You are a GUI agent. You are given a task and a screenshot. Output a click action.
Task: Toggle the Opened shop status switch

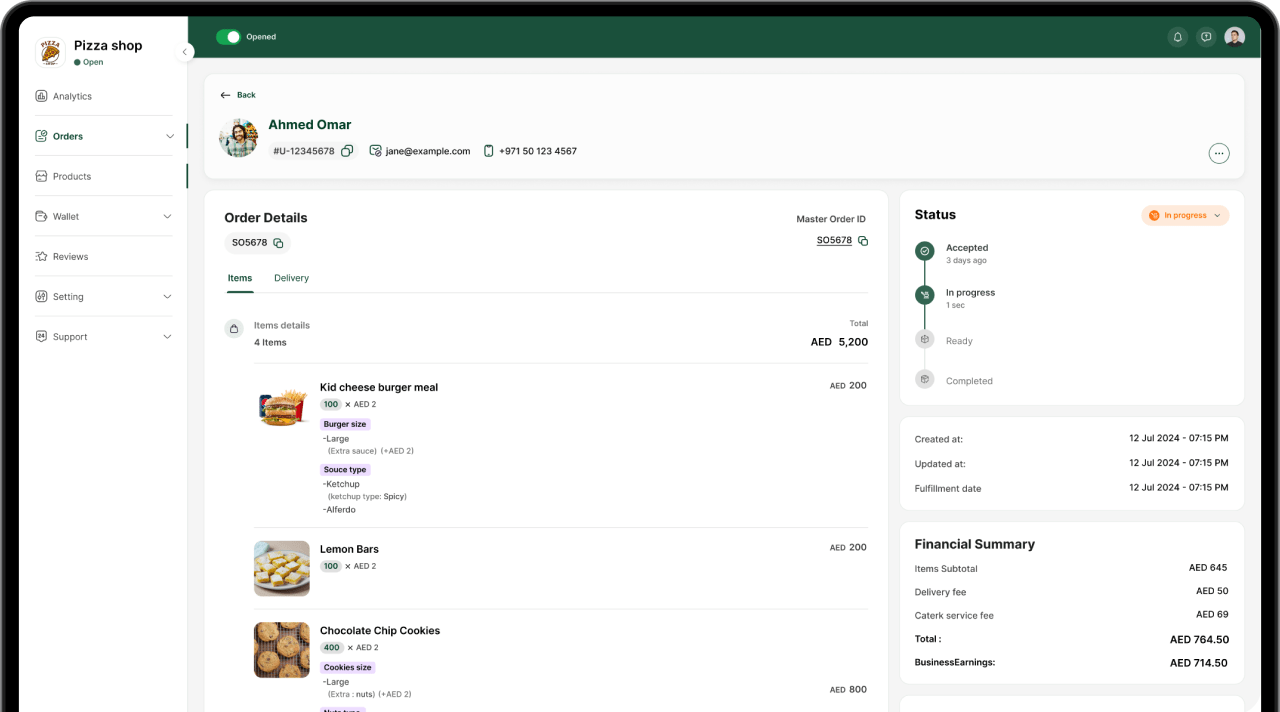[228, 37]
